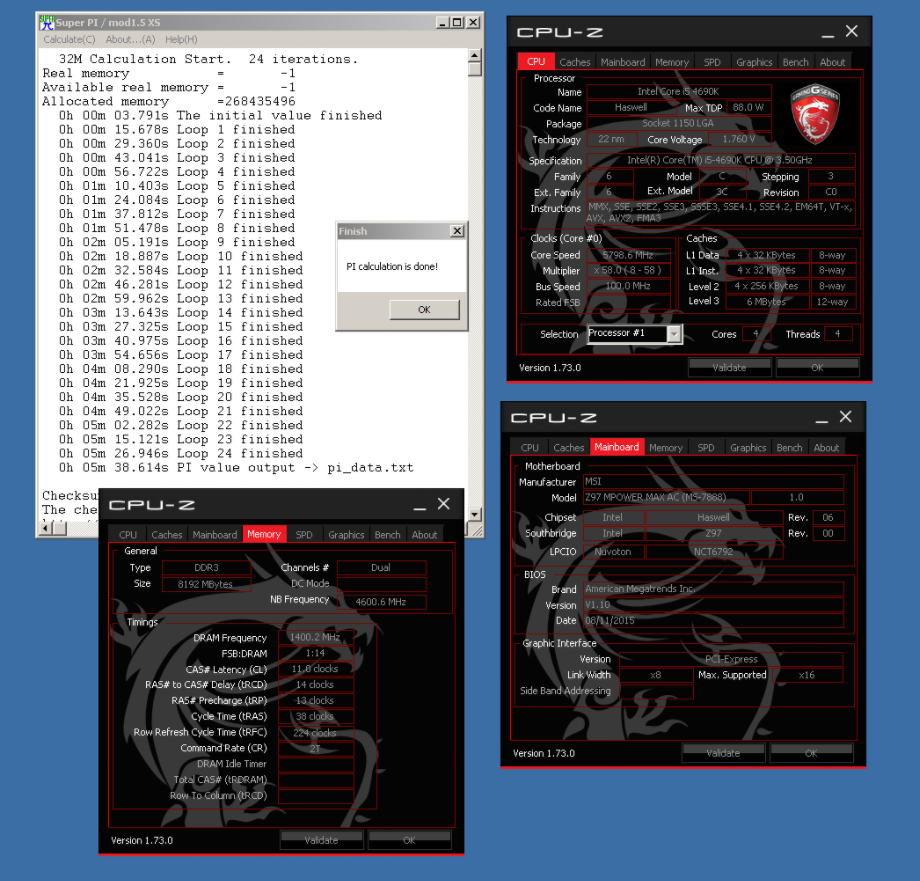Switch to Graphics tab in top CPU-Z window

754,62
